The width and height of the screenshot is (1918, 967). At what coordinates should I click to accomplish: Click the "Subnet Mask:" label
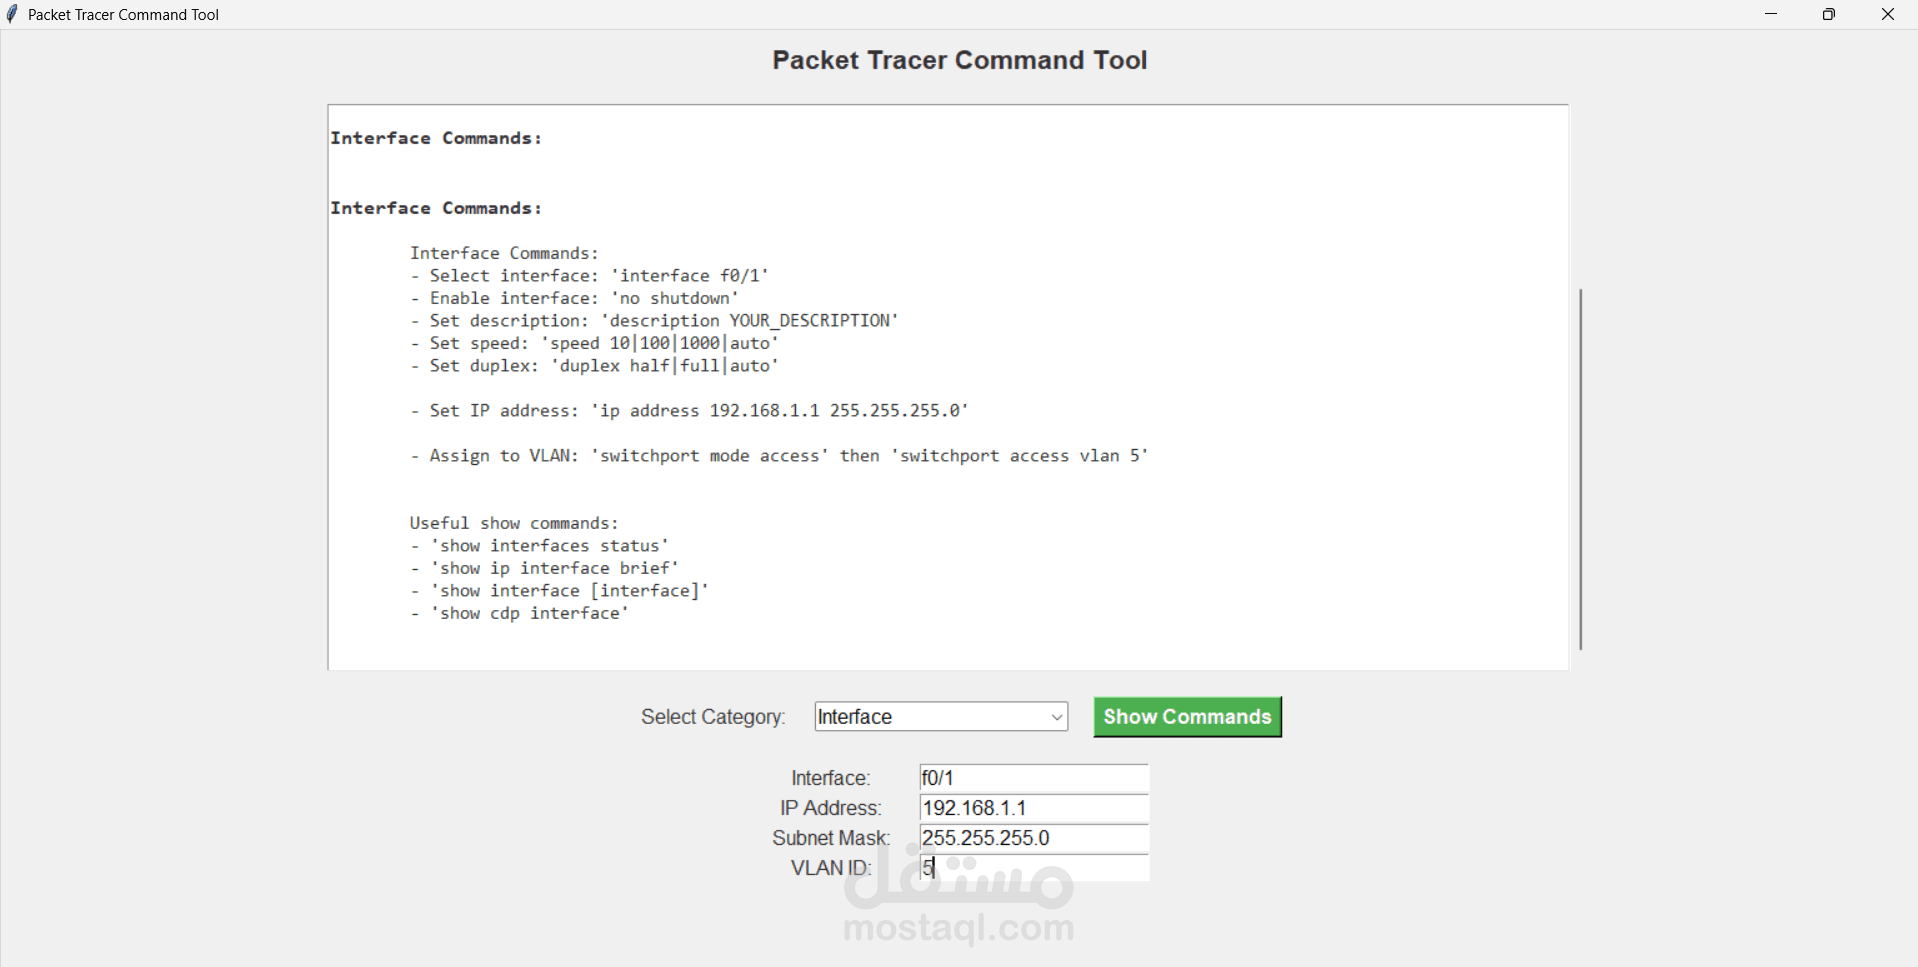[831, 838]
